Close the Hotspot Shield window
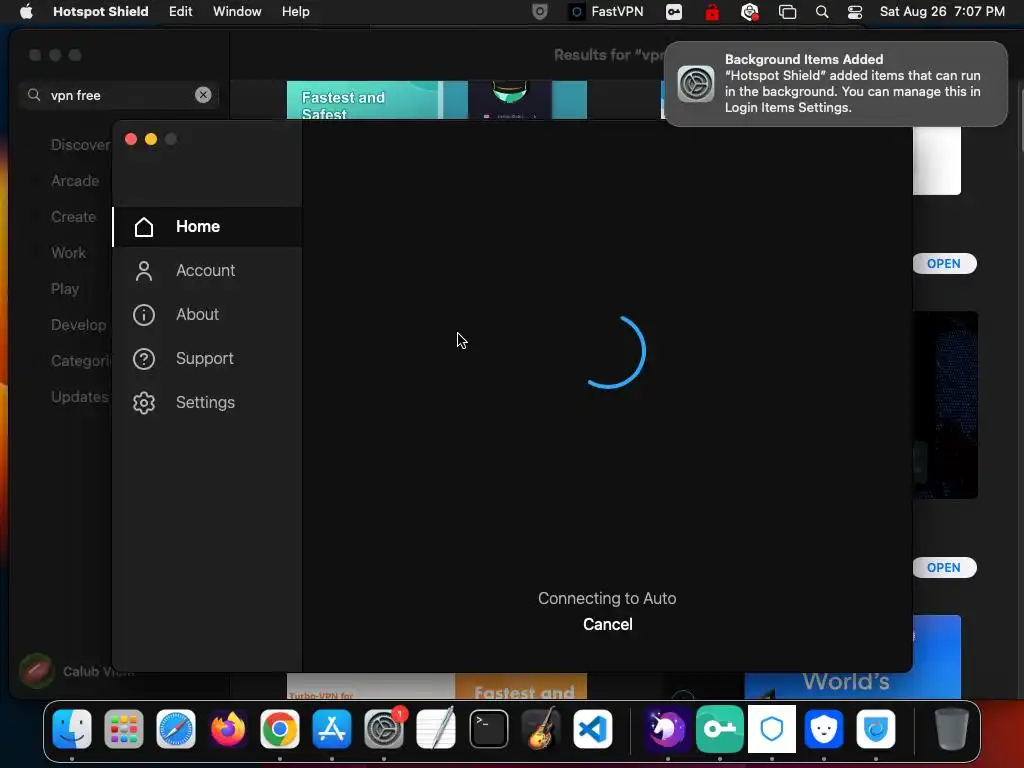The image size is (1024, 768). click(131, 139)
